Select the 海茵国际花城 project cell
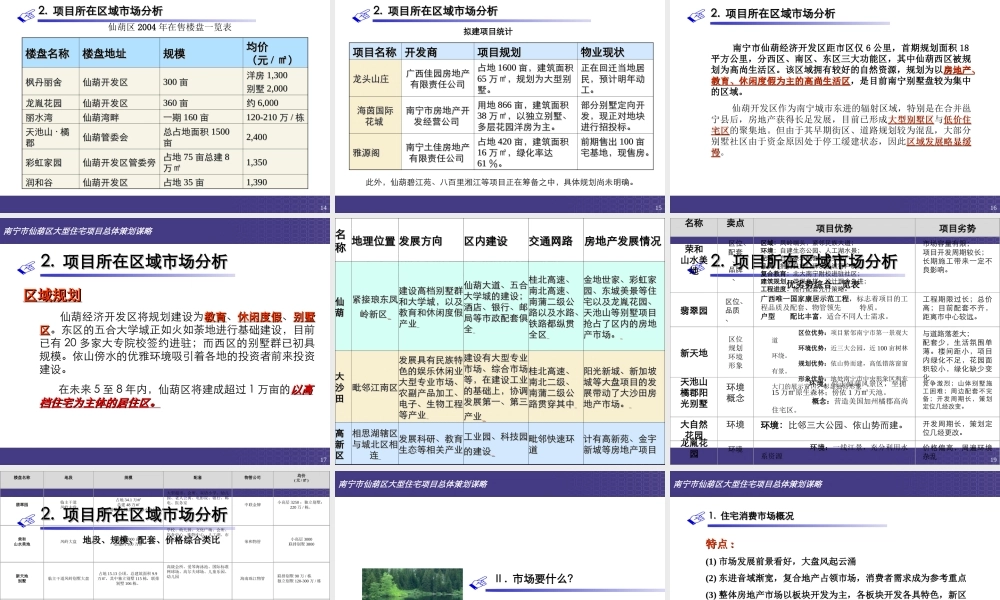The height and width of the screenshot is (600, 1000). click(375, 116)
